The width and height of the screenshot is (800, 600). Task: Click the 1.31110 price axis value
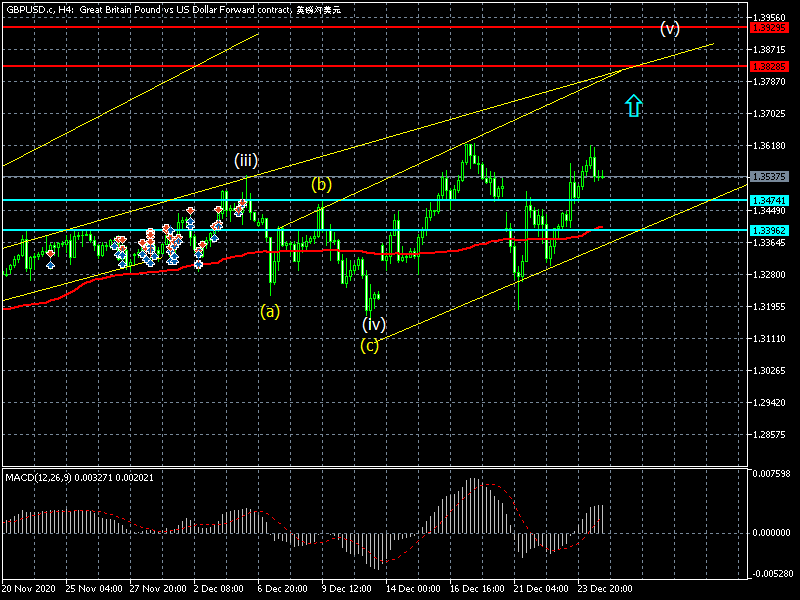[x=769, y=339]
